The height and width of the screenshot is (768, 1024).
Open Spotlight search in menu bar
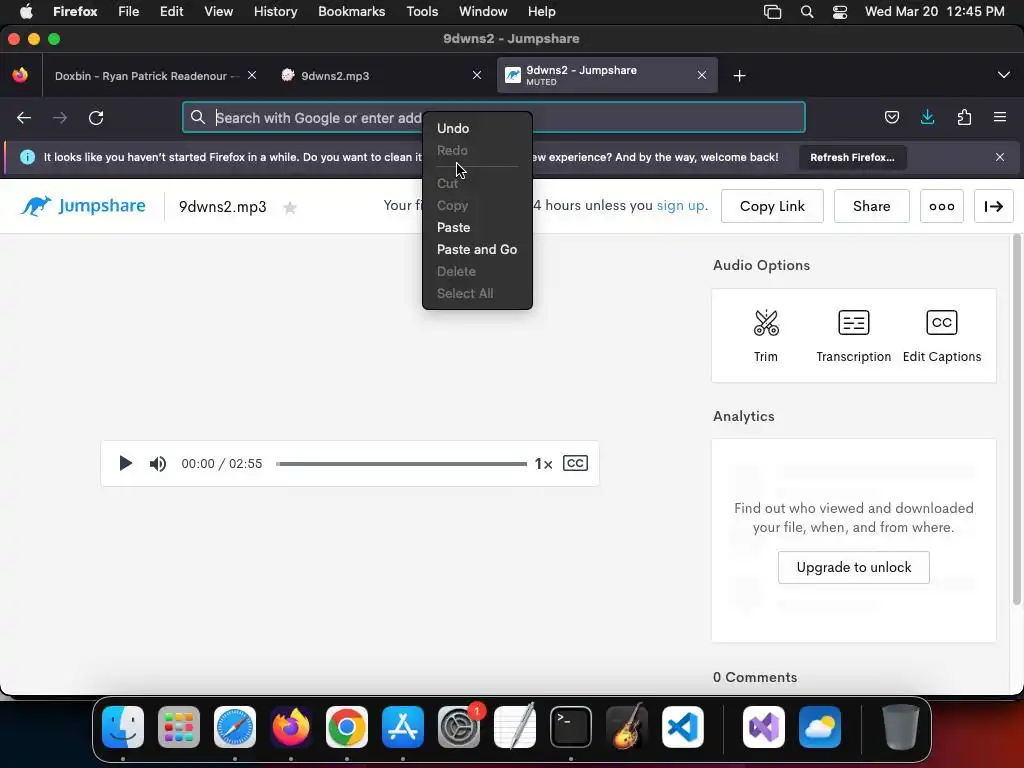point(807,12)
